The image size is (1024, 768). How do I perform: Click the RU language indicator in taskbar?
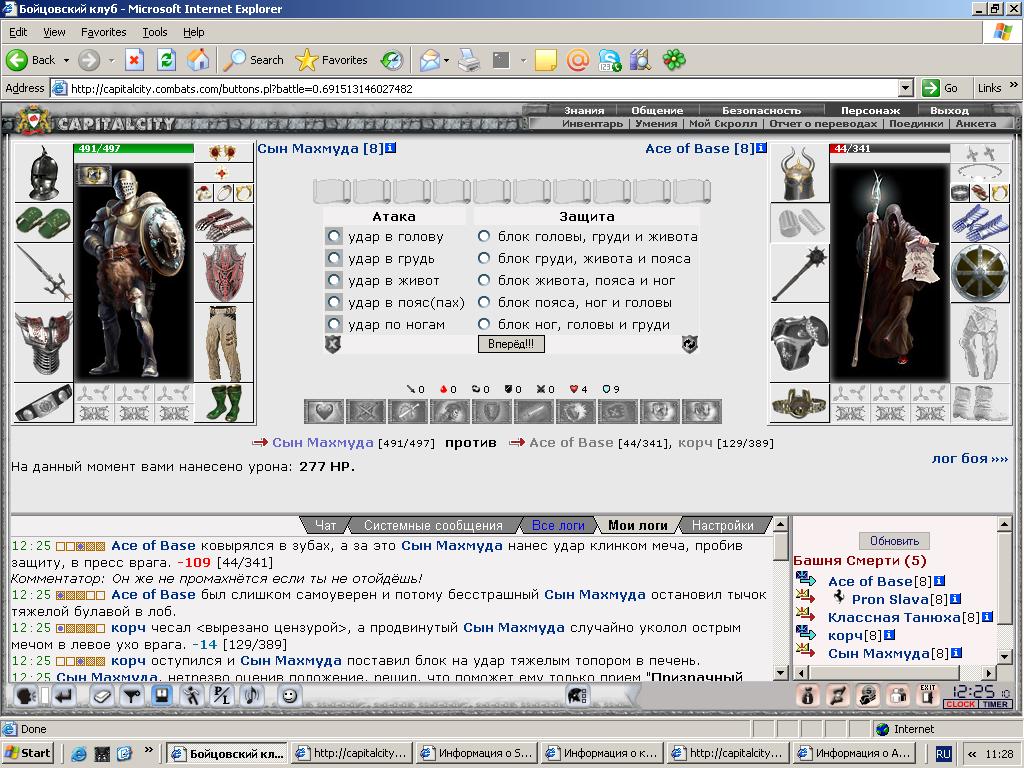[x=943, y=754]
